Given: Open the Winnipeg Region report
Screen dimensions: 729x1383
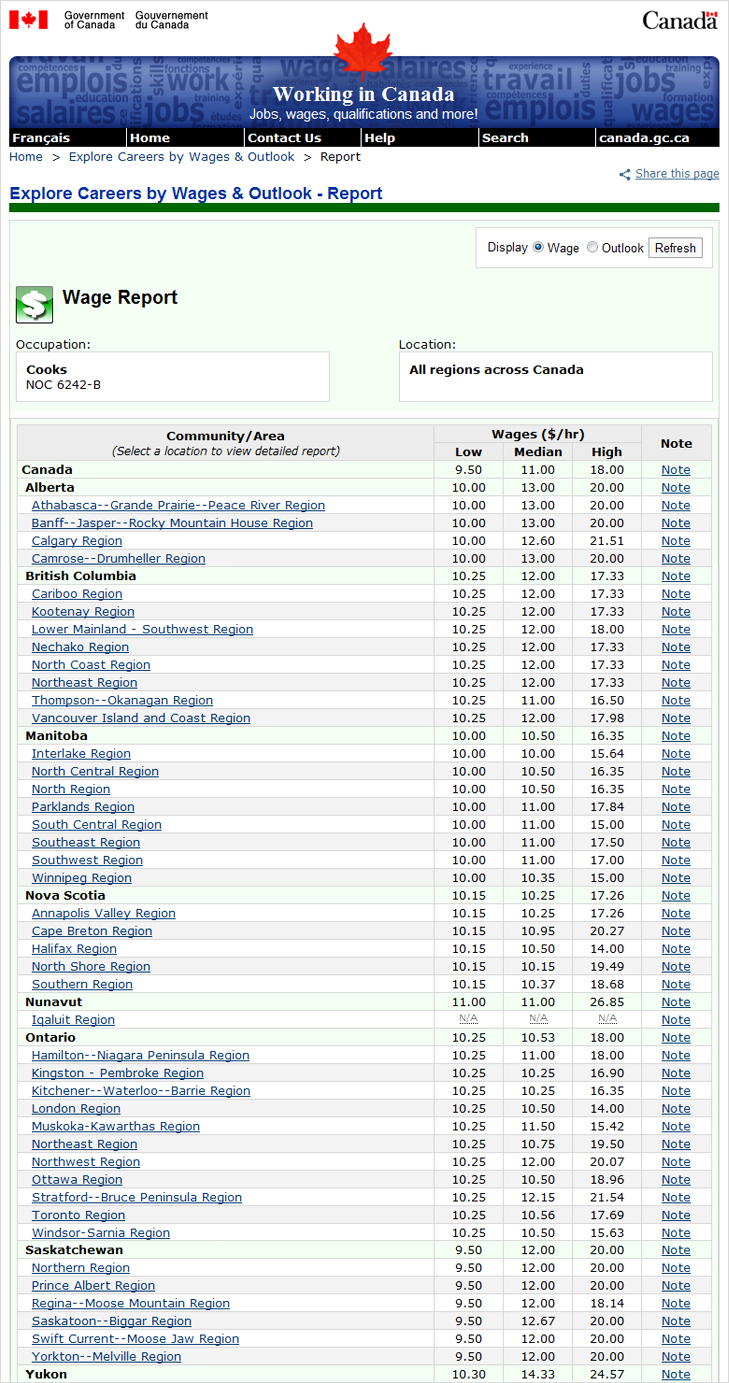Looking at the screenshot, I should coord(82,878).
